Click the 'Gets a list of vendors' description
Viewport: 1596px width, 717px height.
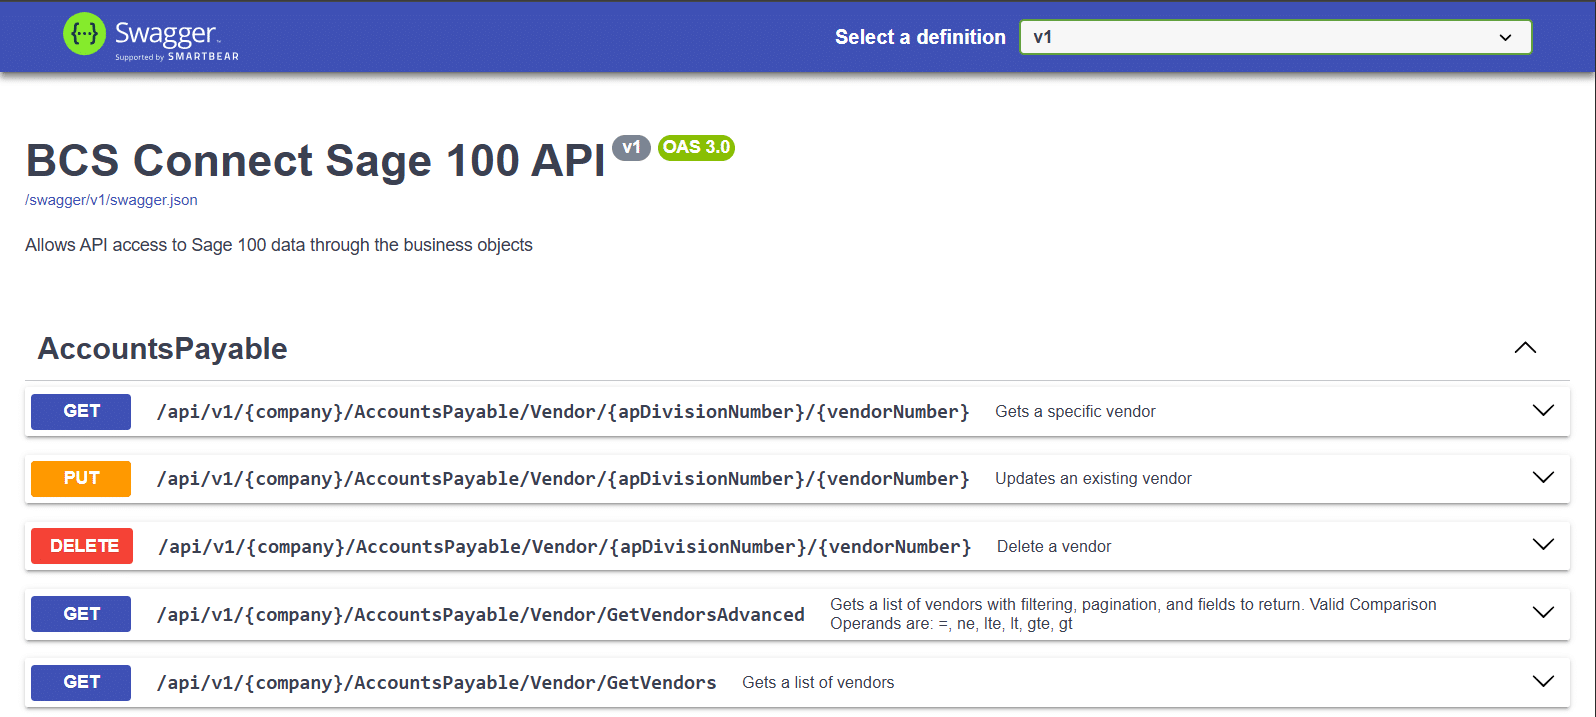coord(818,683)
